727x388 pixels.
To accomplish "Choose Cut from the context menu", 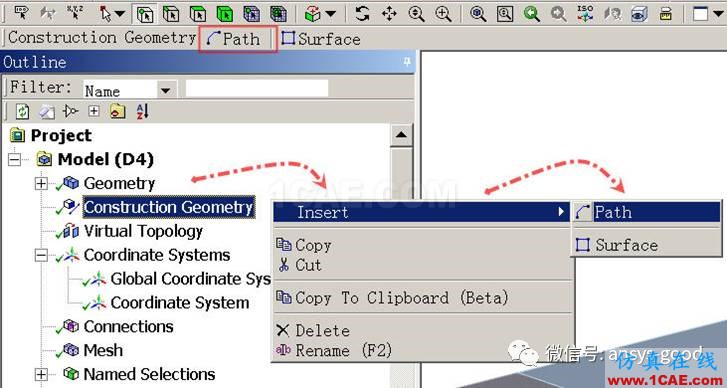I will (x=308, y=265).
